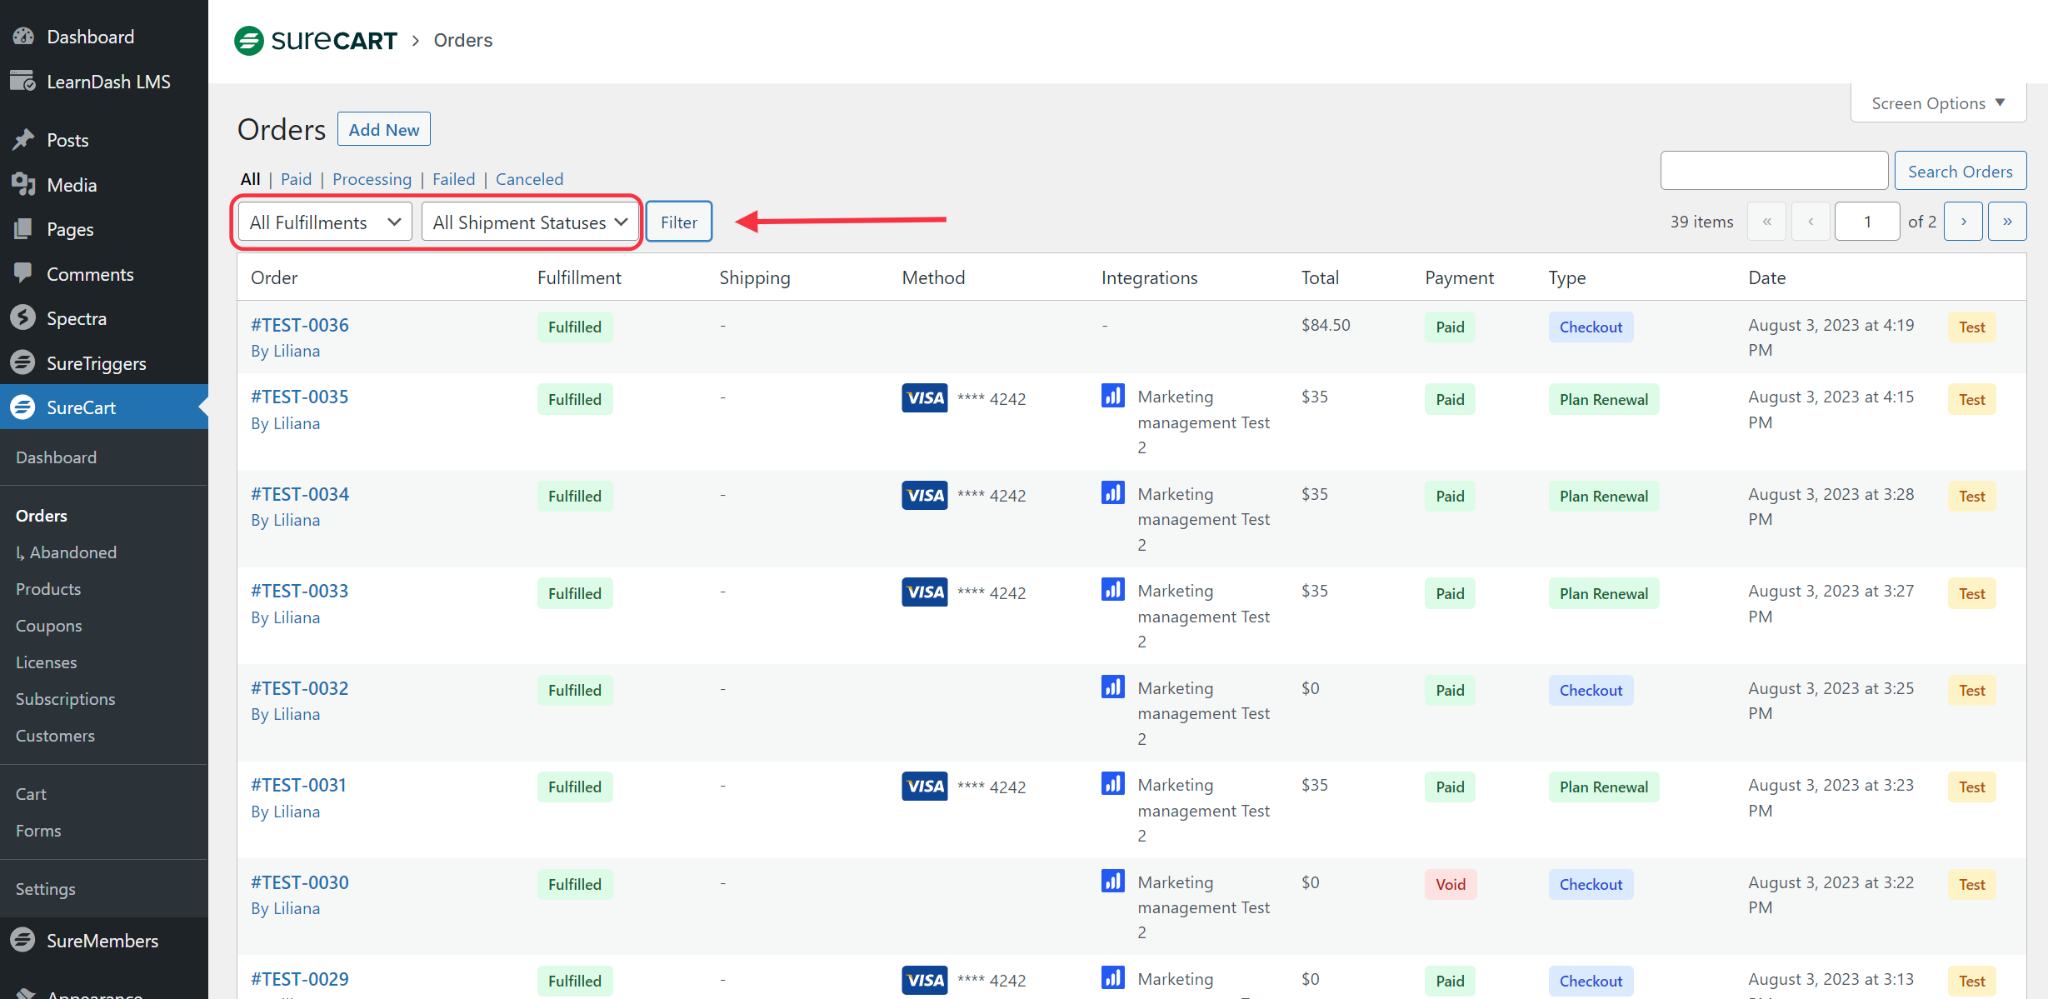Open Licenses in SureCart submenu
The height and width of the screenshot is (999, 2048).
click(46, 662)
